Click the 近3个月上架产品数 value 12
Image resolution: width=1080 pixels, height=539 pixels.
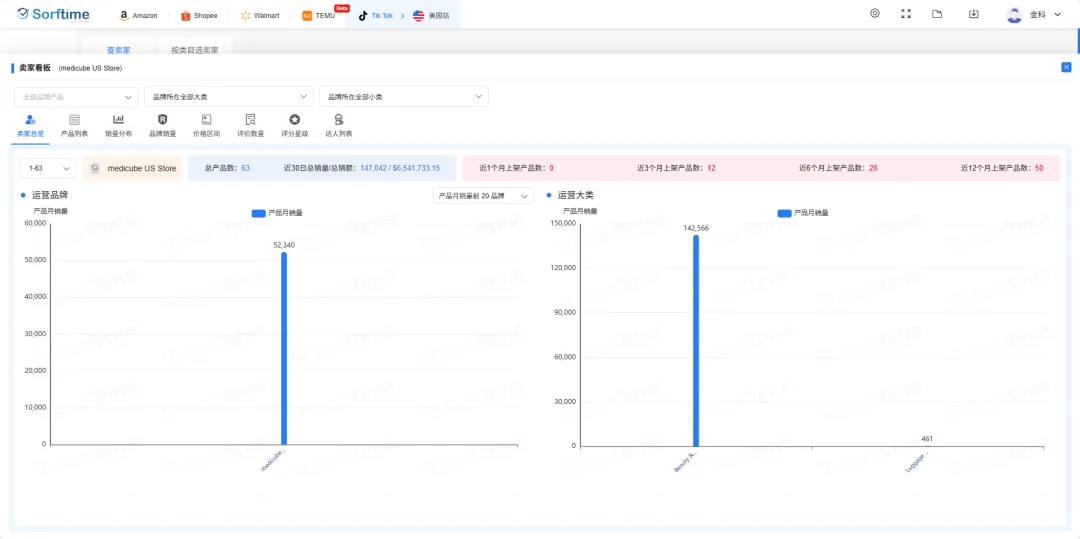pos(711,168)
